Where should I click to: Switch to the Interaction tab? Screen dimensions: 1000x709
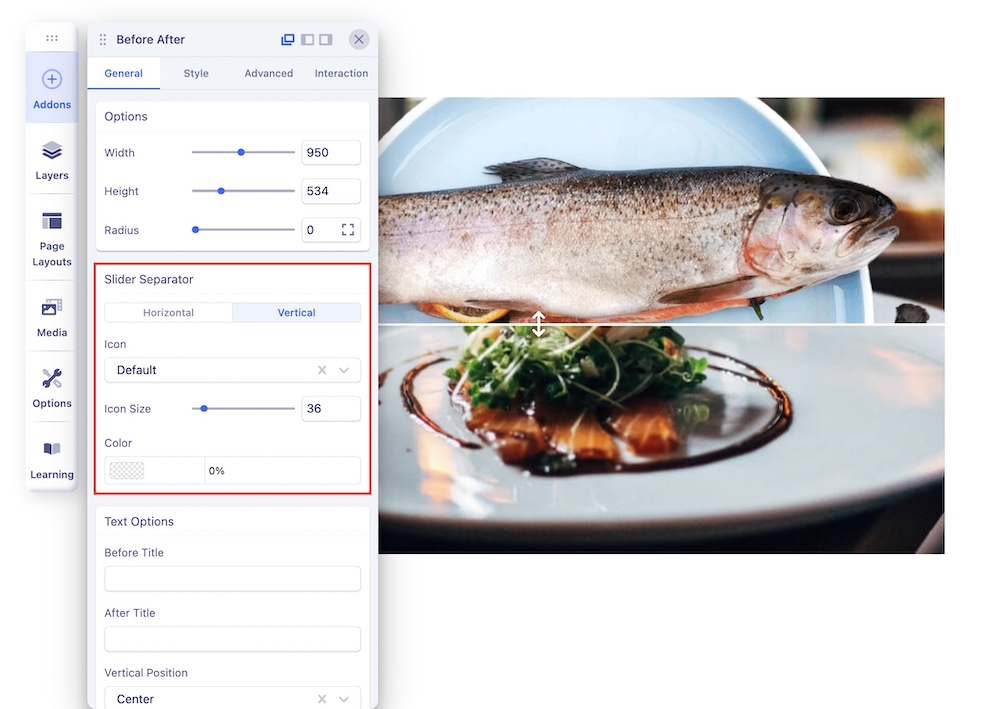click(341, 73)
